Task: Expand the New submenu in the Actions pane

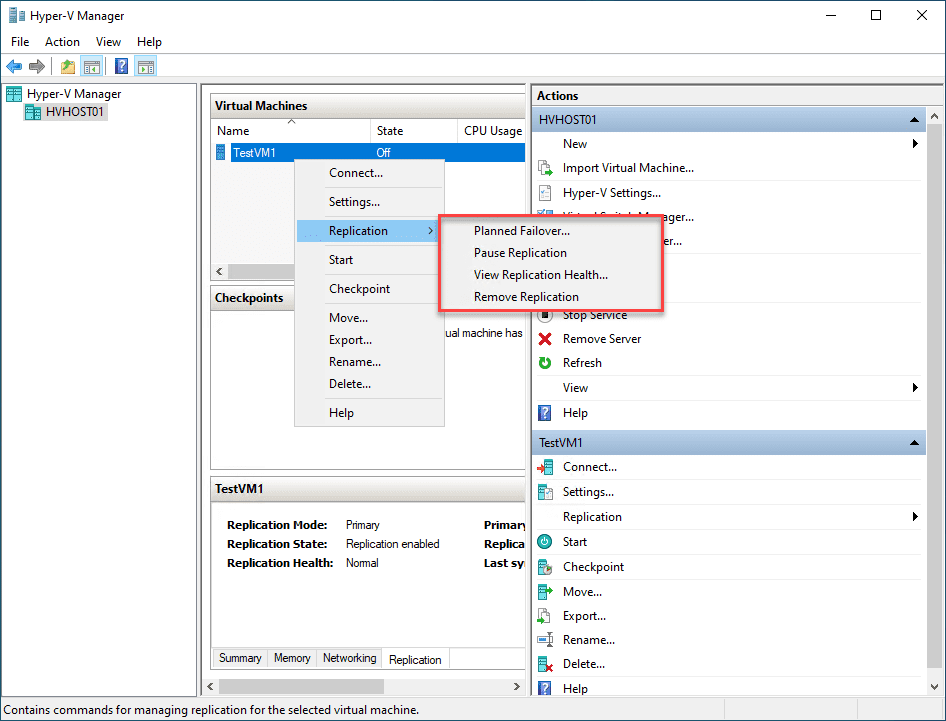Action: tap(915, 144)
